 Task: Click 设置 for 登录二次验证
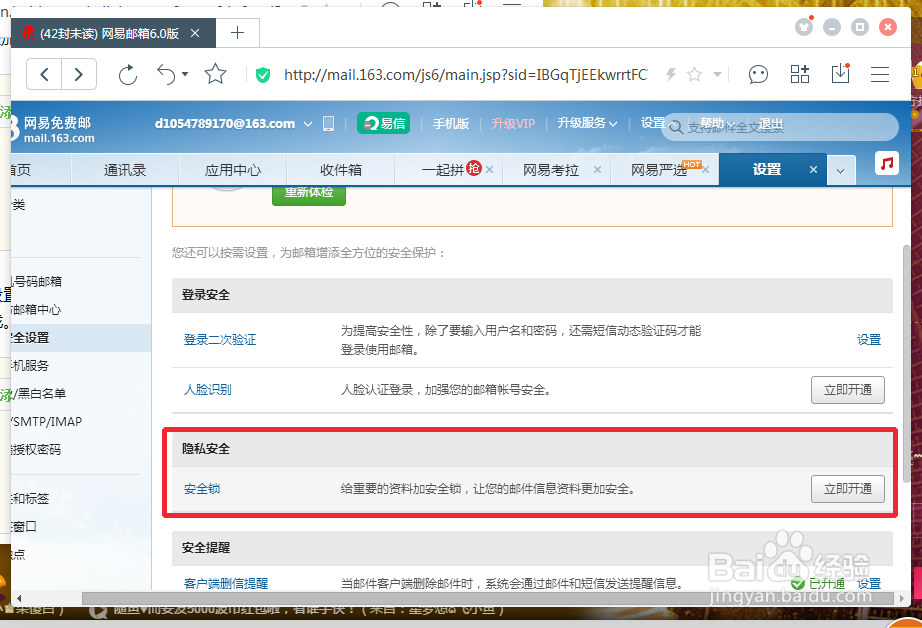(869, 339)
